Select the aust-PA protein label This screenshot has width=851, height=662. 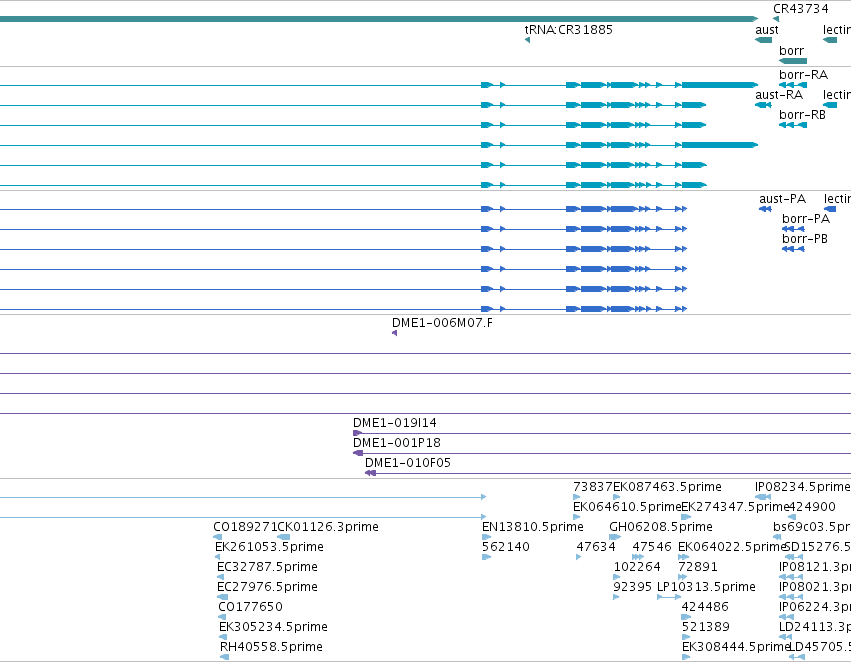pyautogui.click(x=782, y=199)
